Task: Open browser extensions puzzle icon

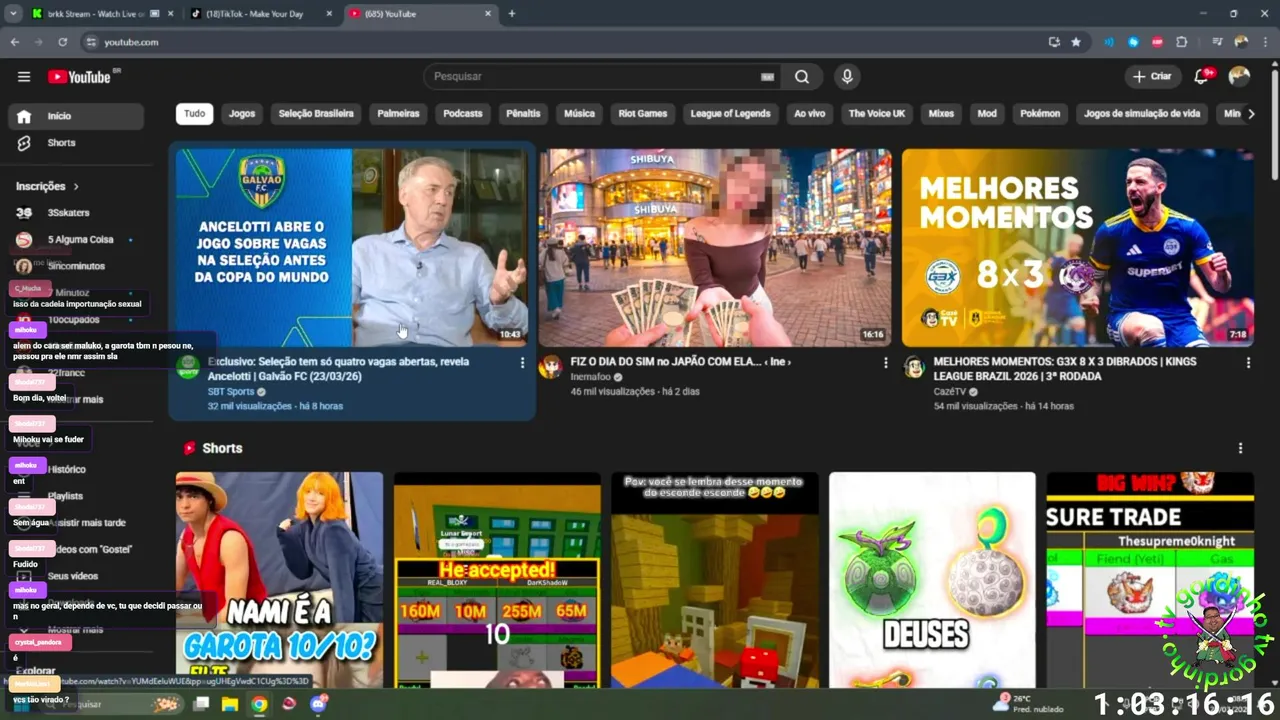Action: pos(1182,42)
